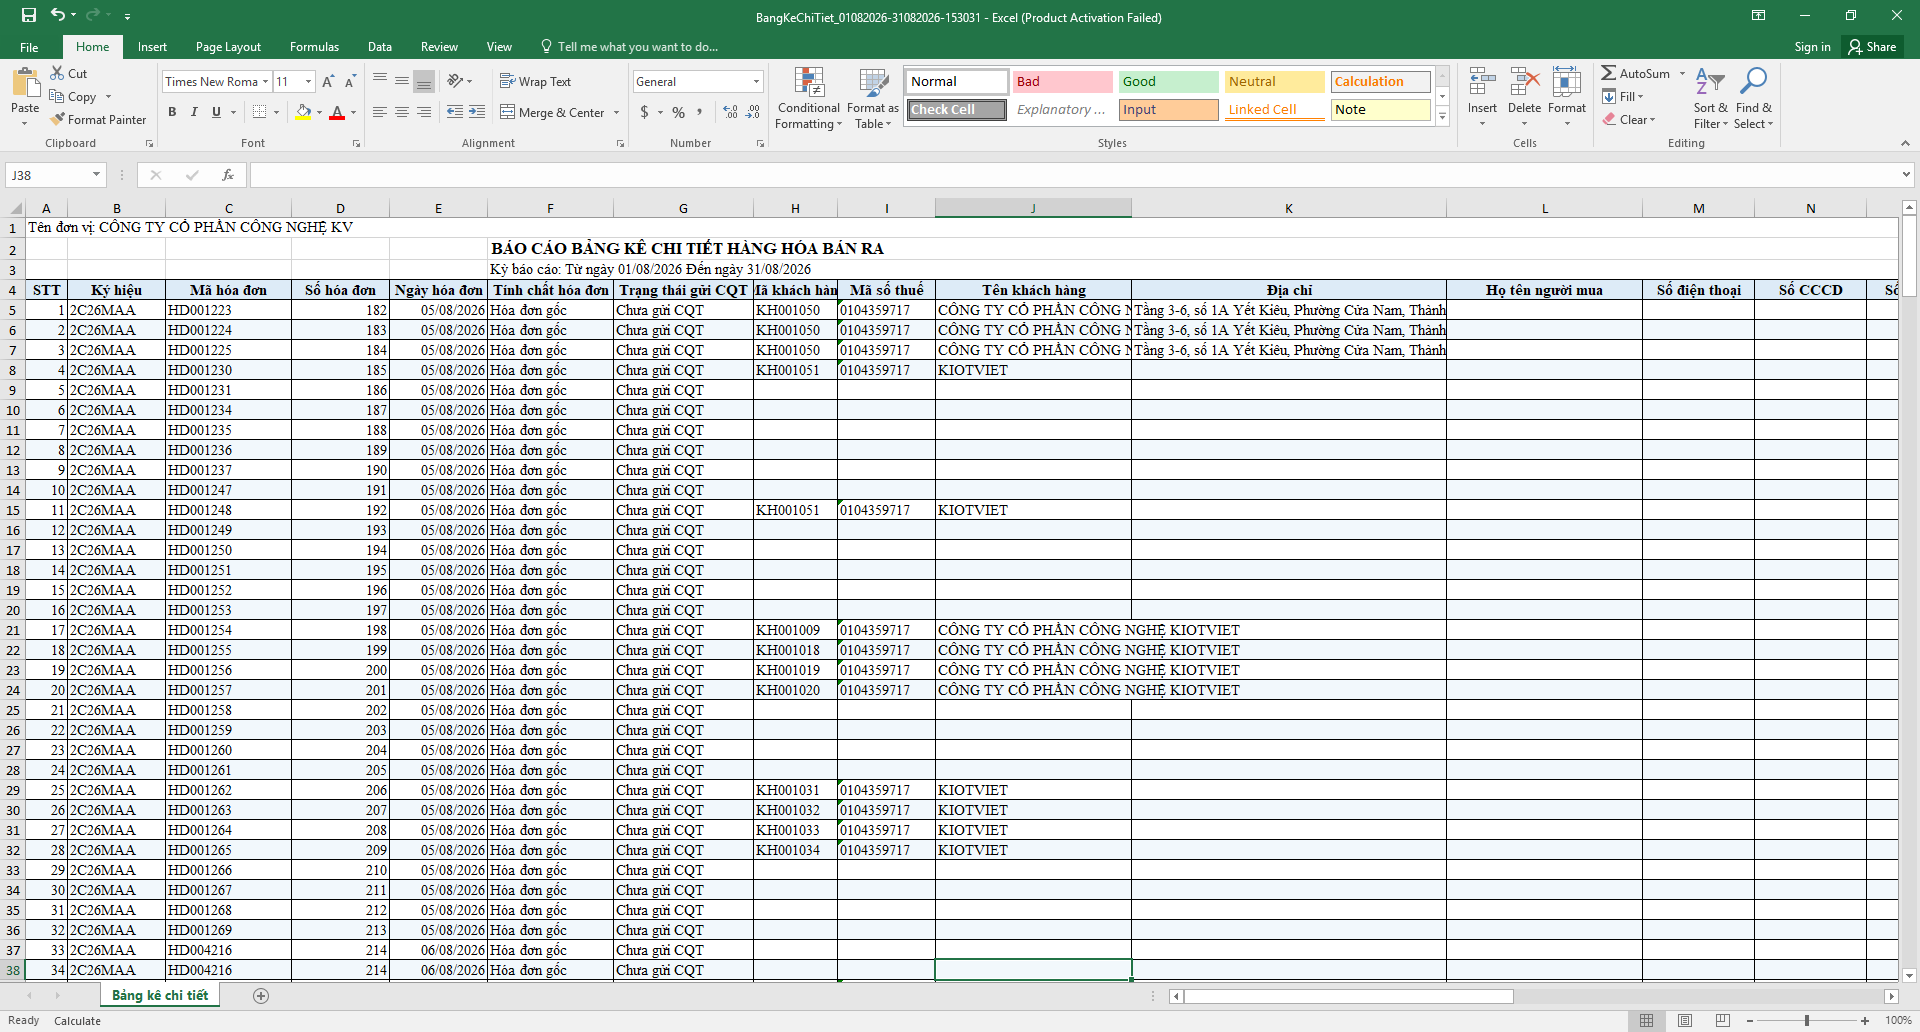Viewport: 1920px width, 1032px height.
Task: Collapse the ribbon
Action: click(1905, 143)
